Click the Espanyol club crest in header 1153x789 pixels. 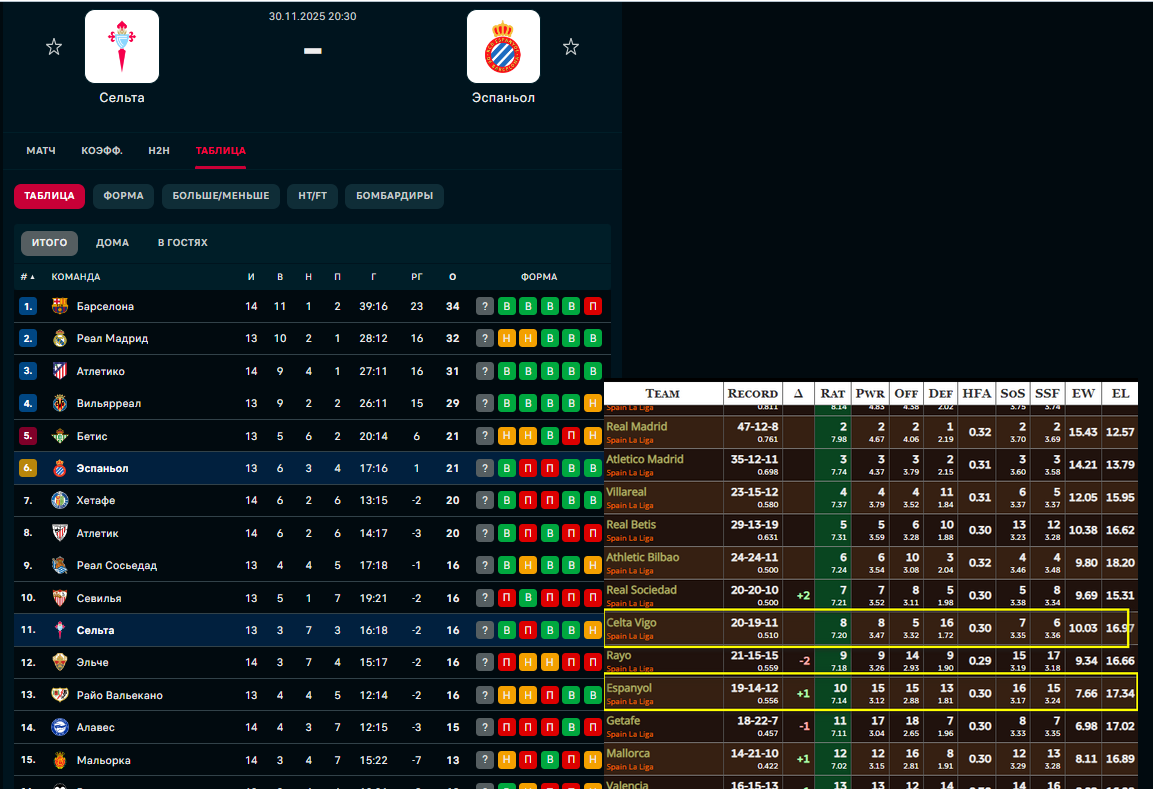[x=503, y=46]
